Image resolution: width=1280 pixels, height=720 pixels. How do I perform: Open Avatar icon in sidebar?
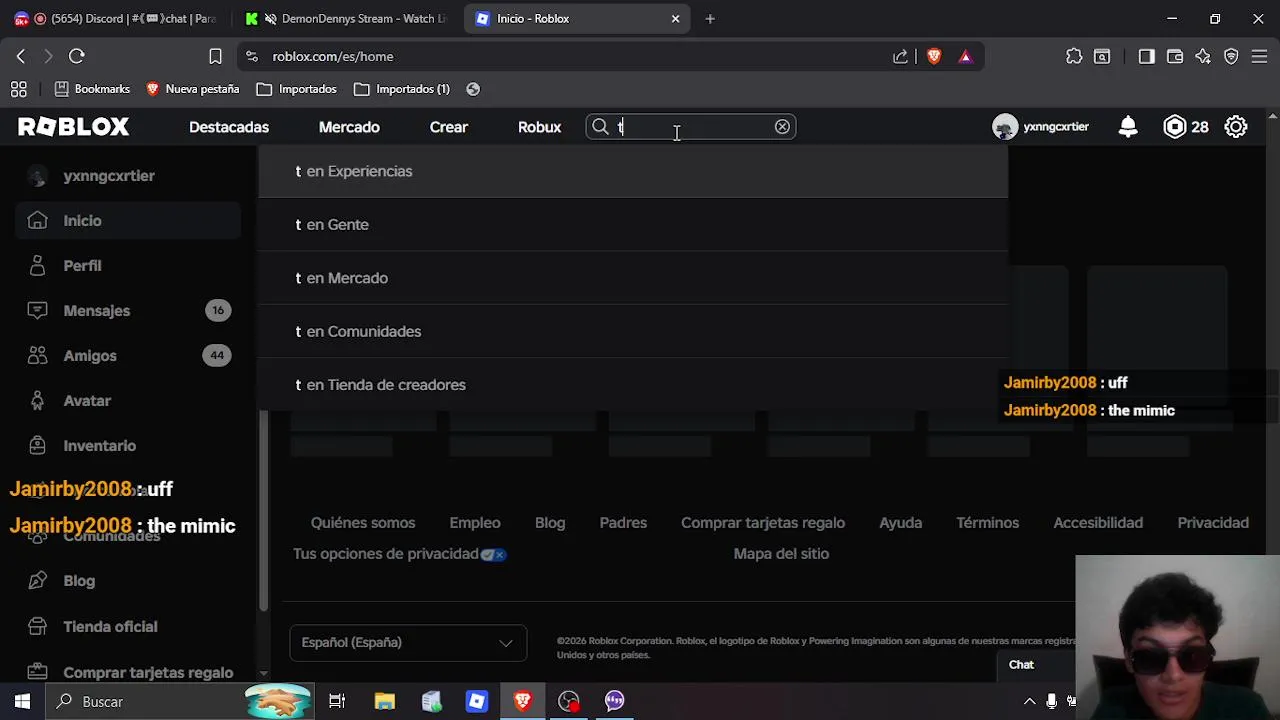click(37, 400)
